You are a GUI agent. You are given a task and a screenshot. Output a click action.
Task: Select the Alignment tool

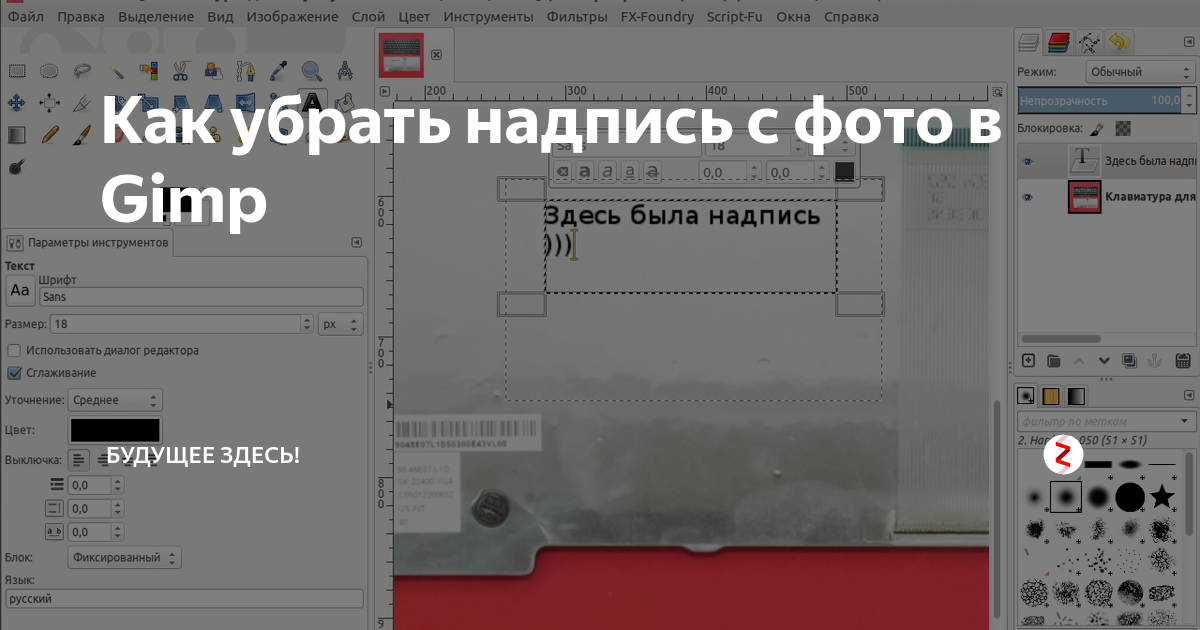[x=49, y=103]
